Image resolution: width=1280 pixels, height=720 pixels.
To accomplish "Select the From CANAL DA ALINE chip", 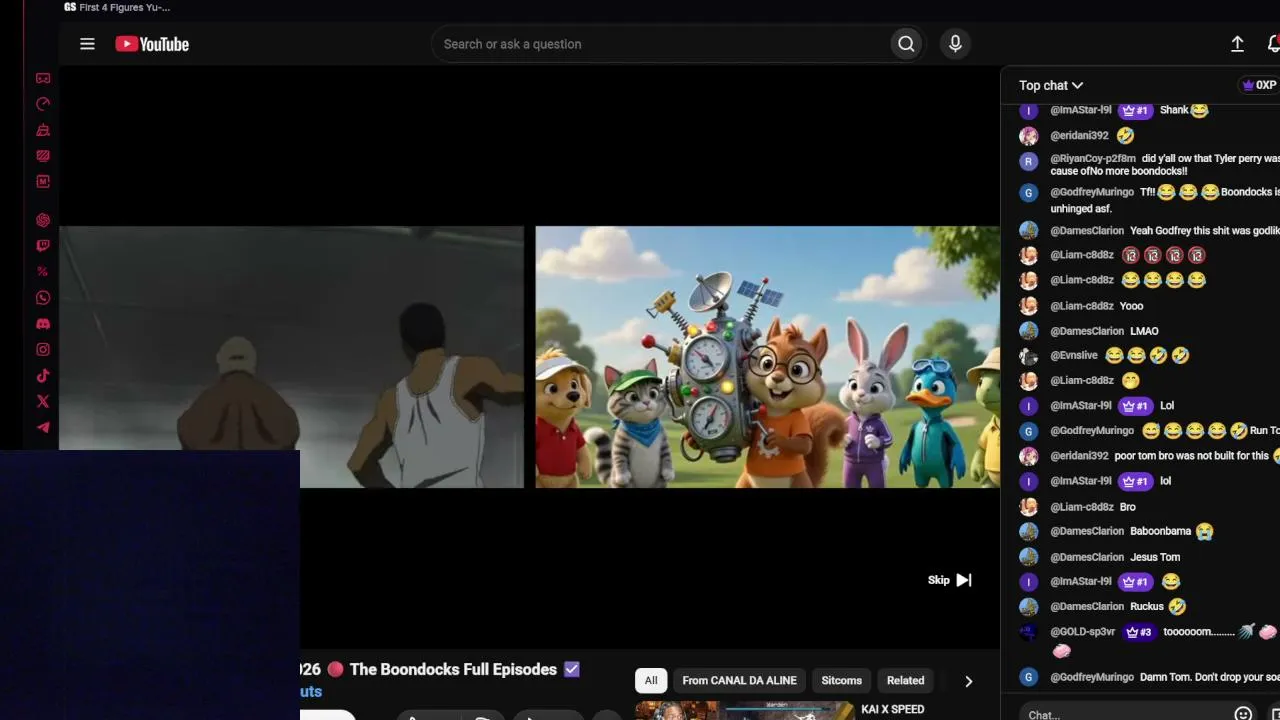I will pyautogui.click(x=740, y=681).
